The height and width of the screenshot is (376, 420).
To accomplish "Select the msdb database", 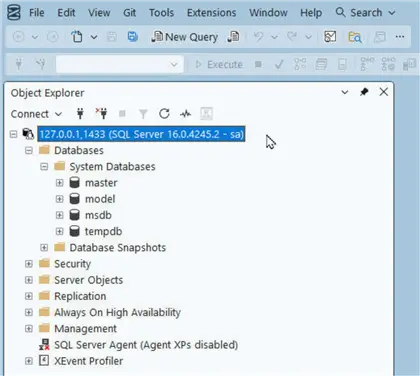I will [x=98, y=215].
